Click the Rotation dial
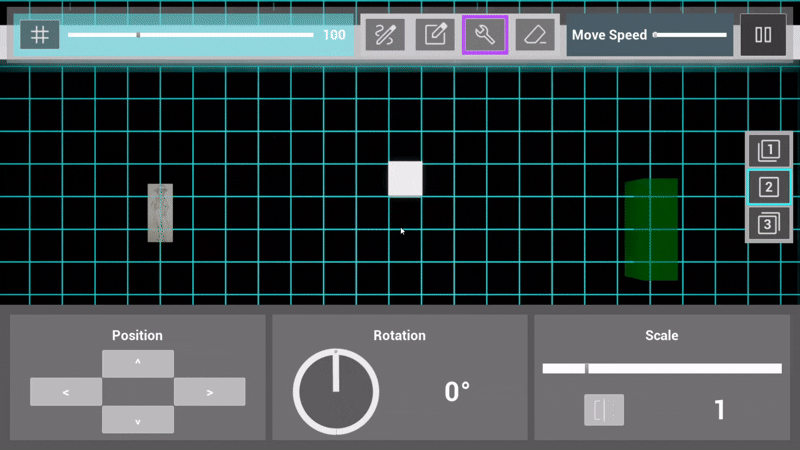800x450 pixels. pos(336,391)
